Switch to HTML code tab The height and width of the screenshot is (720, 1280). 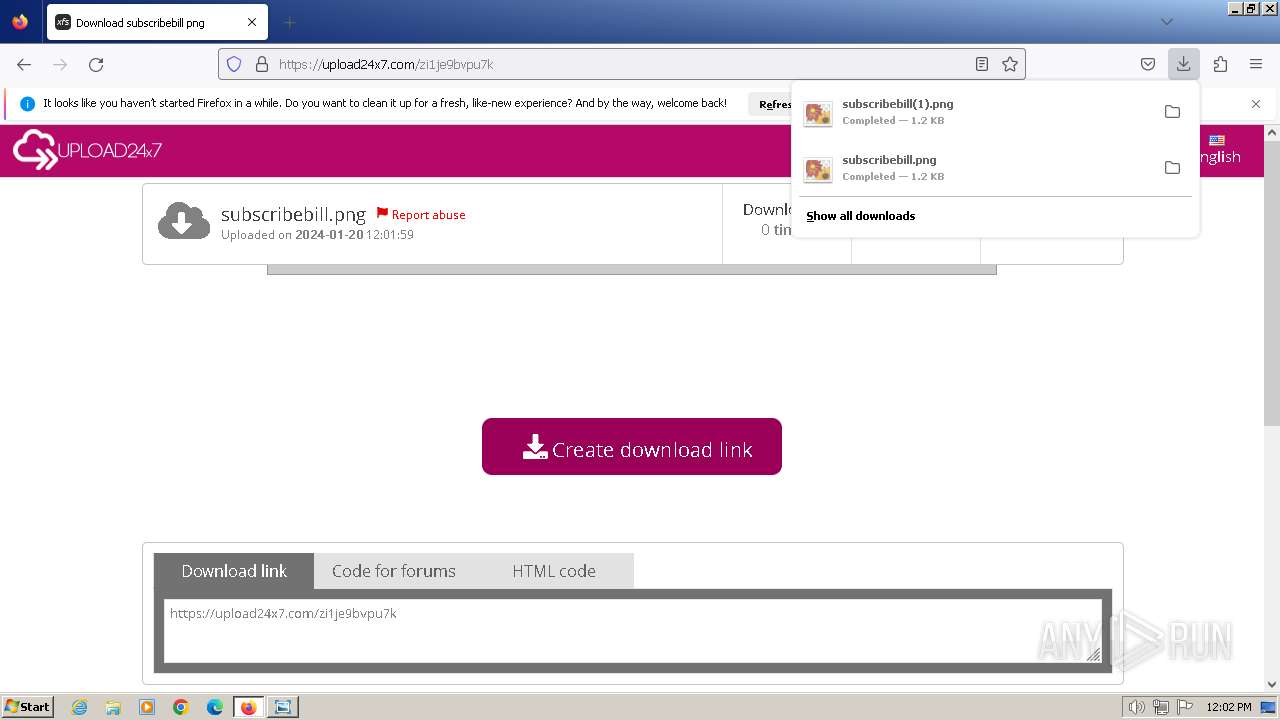coord(554,571)
